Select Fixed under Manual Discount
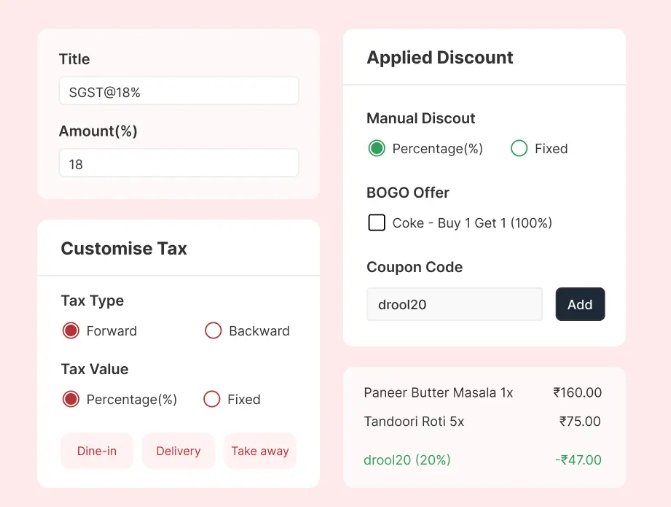The image size is (671, 507). (x=519, y=149)
